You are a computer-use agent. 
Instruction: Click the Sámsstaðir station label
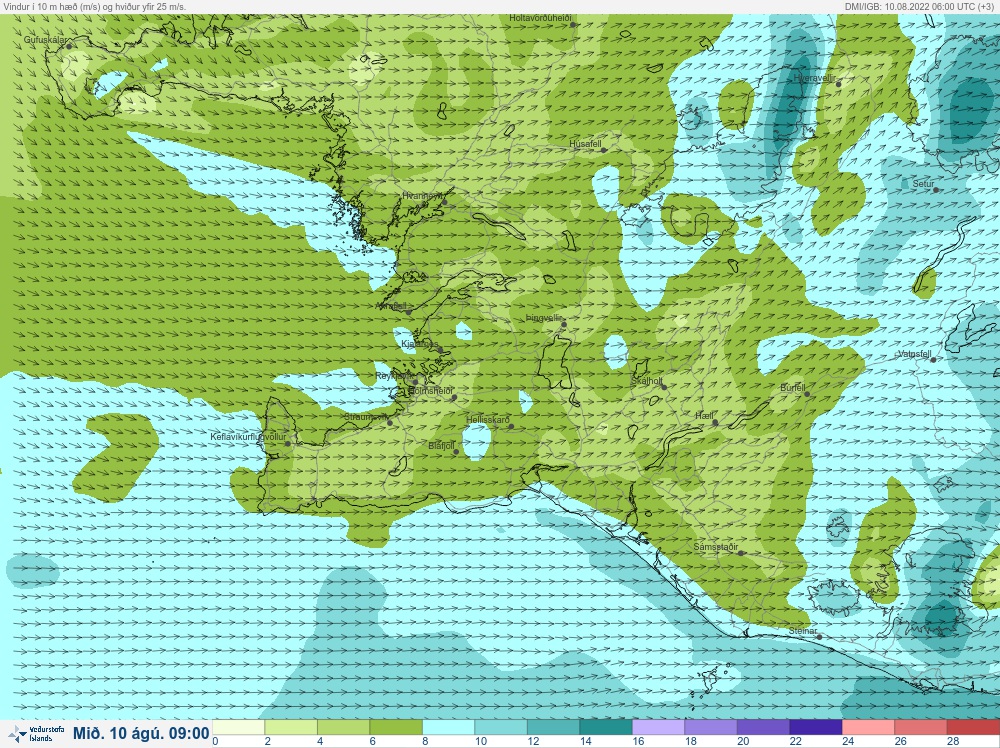716,547
